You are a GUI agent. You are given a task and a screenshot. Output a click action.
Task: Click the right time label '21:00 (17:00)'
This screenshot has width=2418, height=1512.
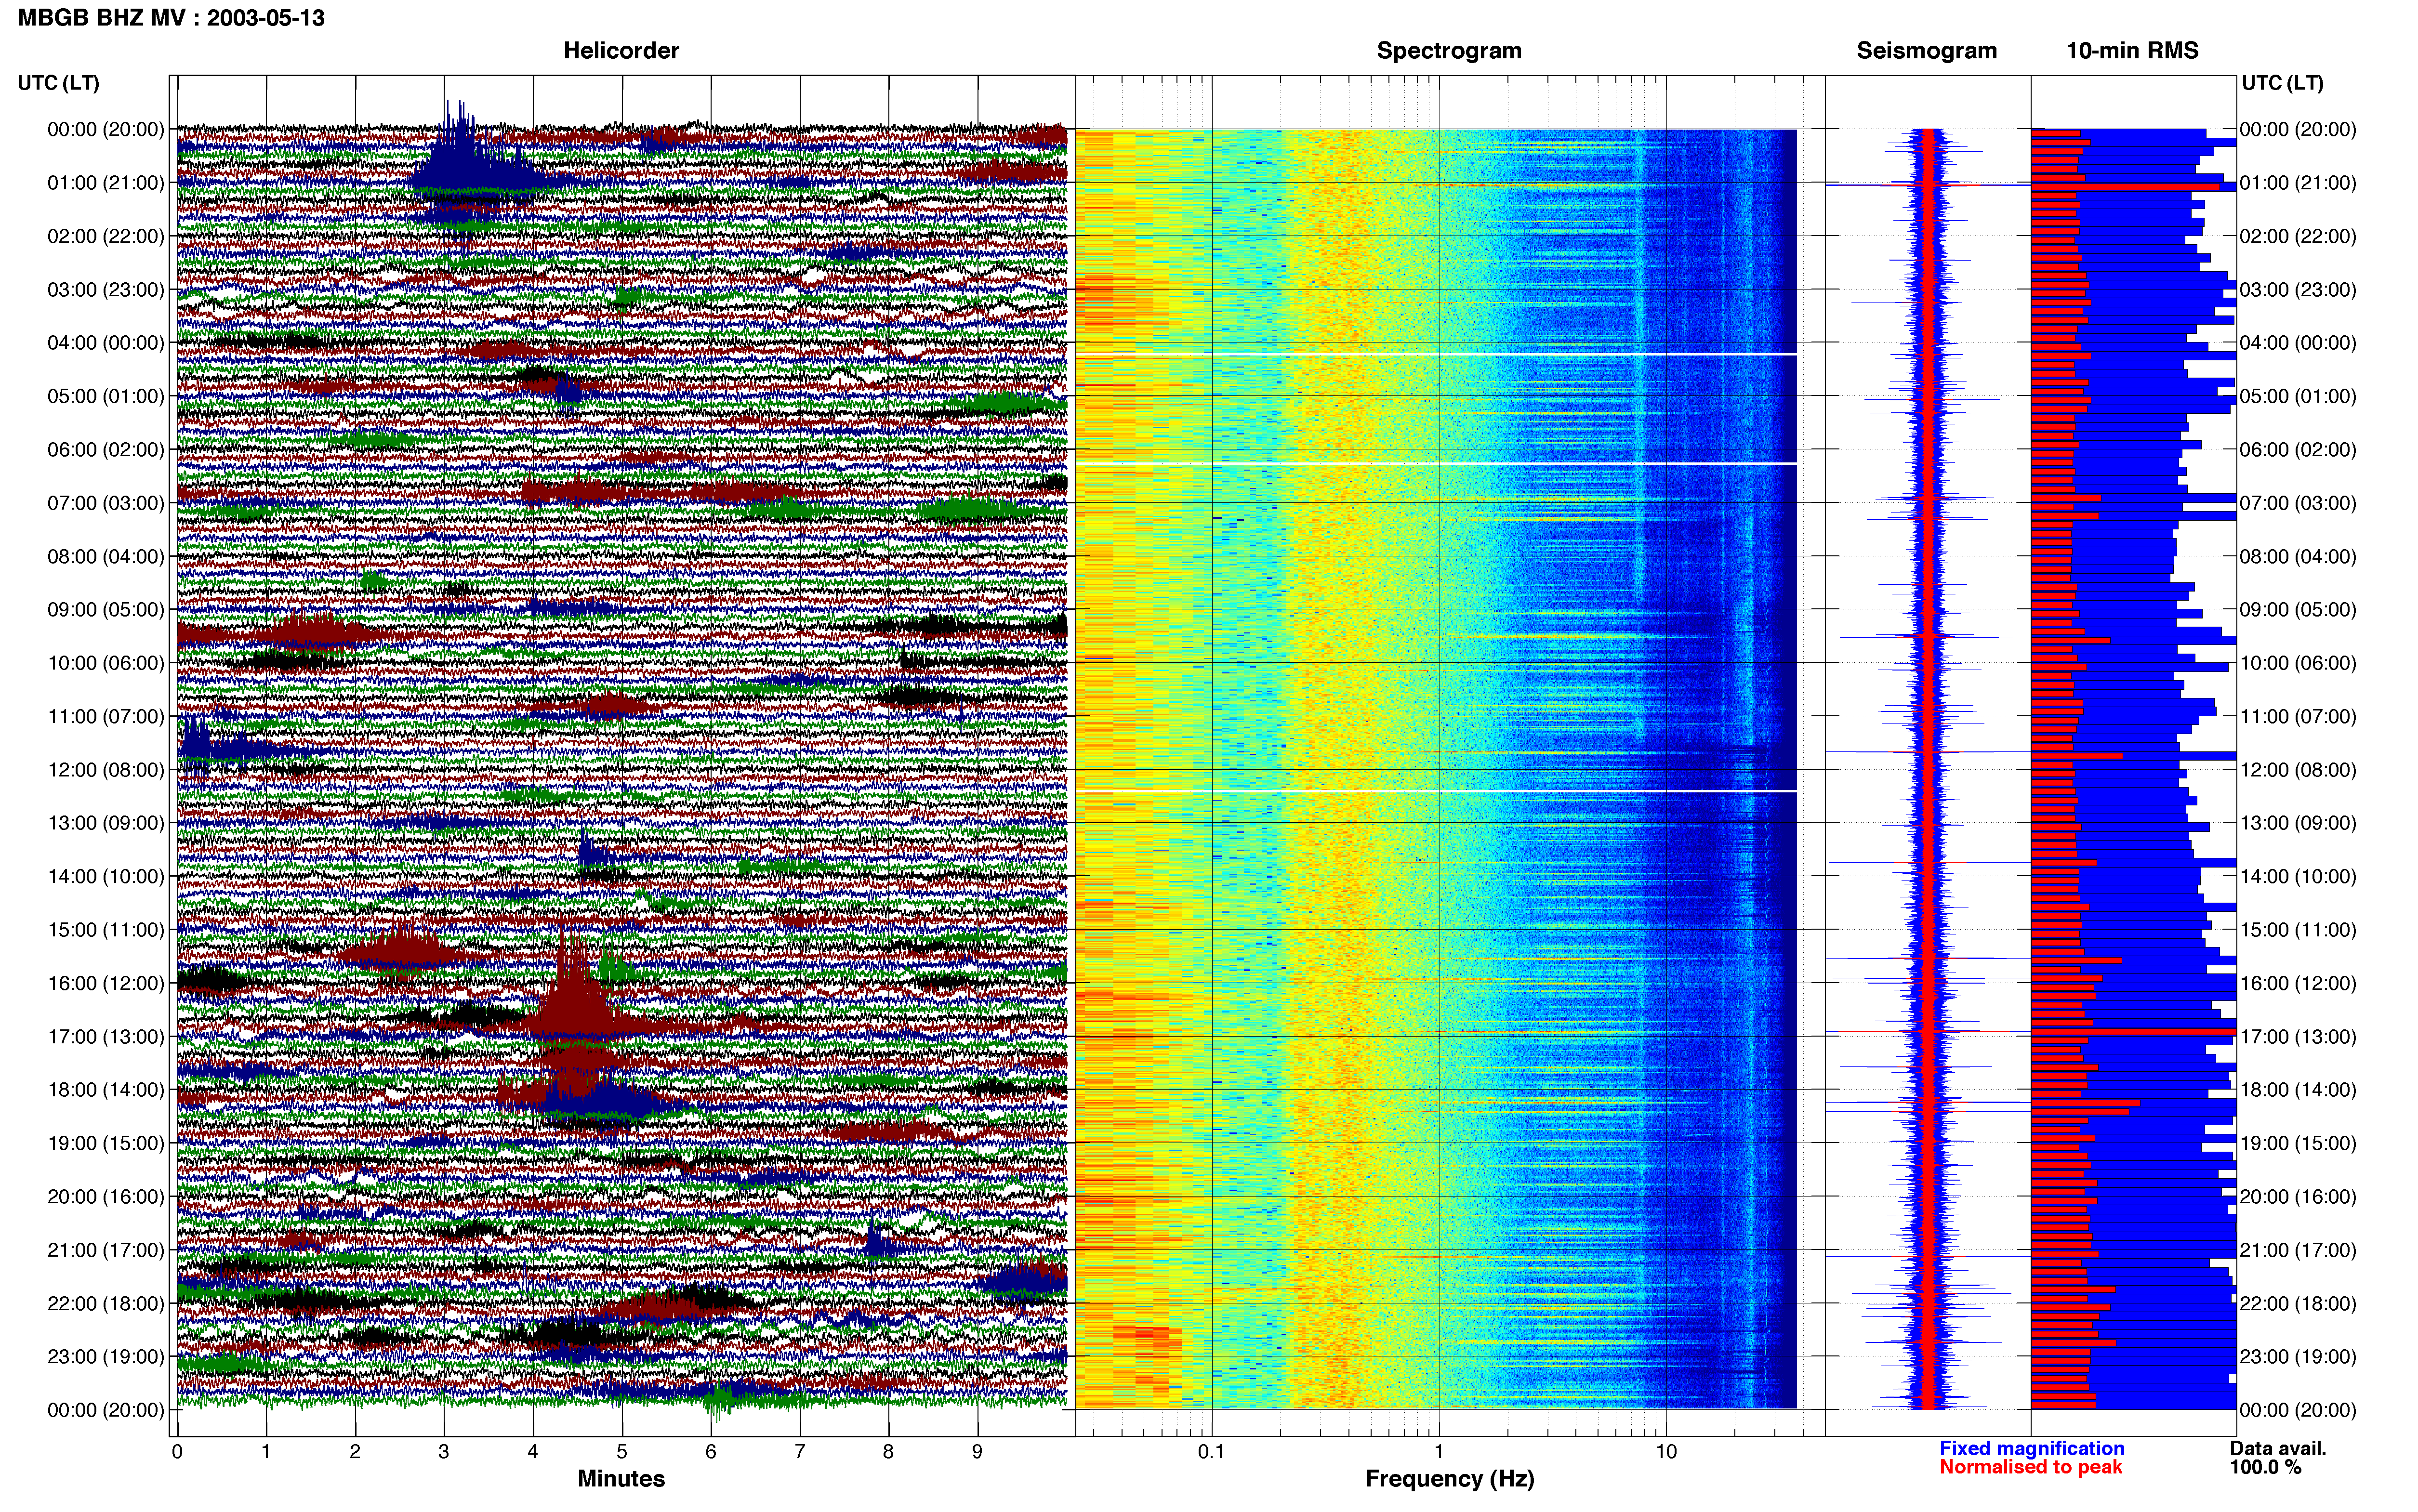[2298, 1250]
